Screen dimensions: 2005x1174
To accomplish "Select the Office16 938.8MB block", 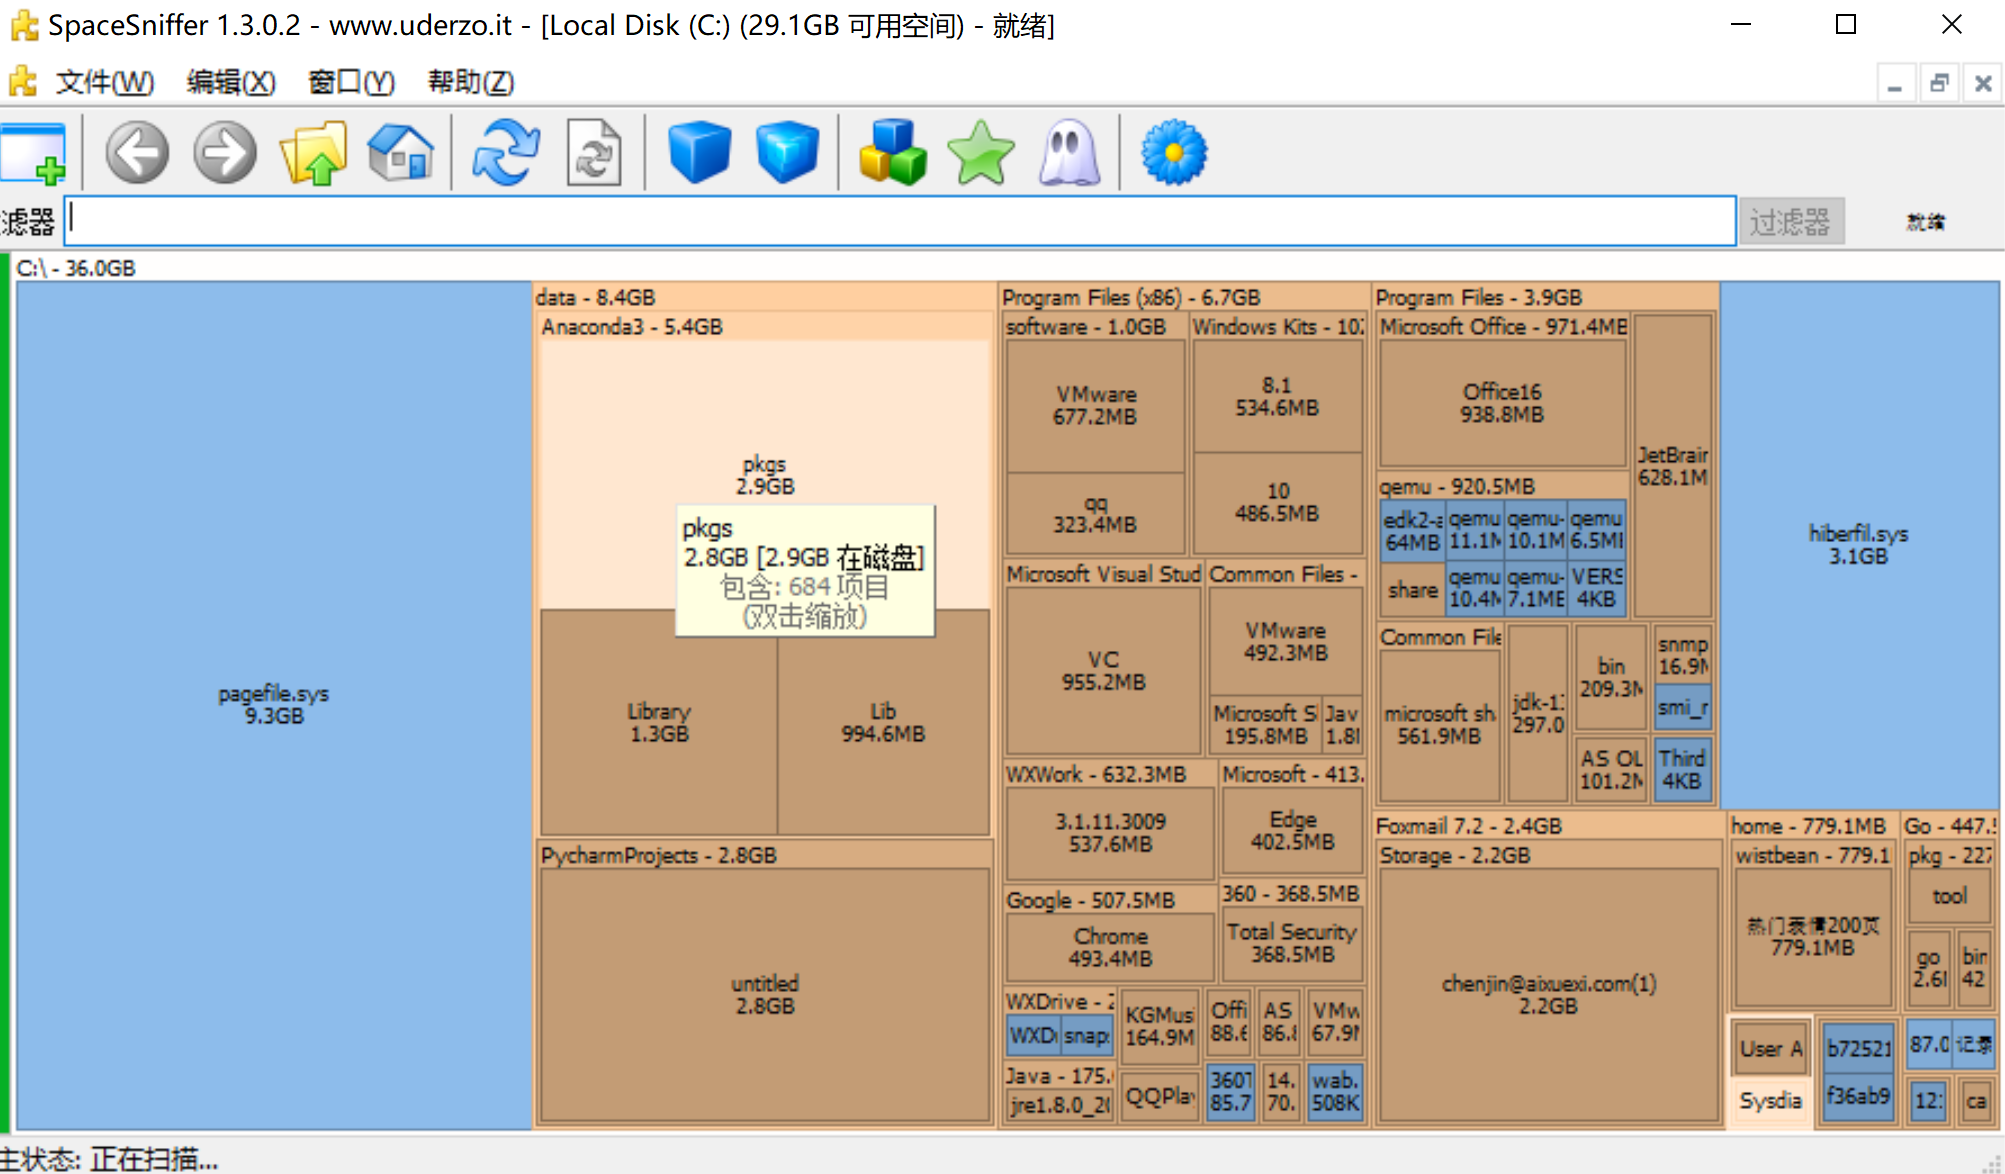I will point(1502,403).
